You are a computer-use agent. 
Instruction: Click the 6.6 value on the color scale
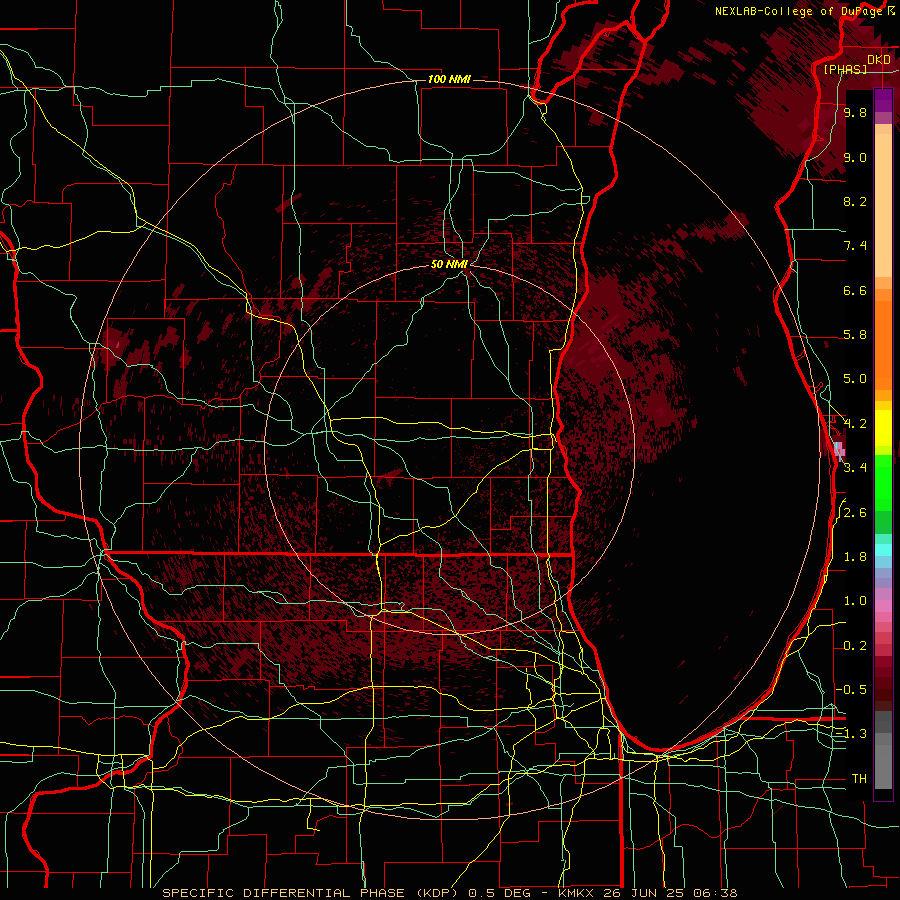[x=855, y=290]
